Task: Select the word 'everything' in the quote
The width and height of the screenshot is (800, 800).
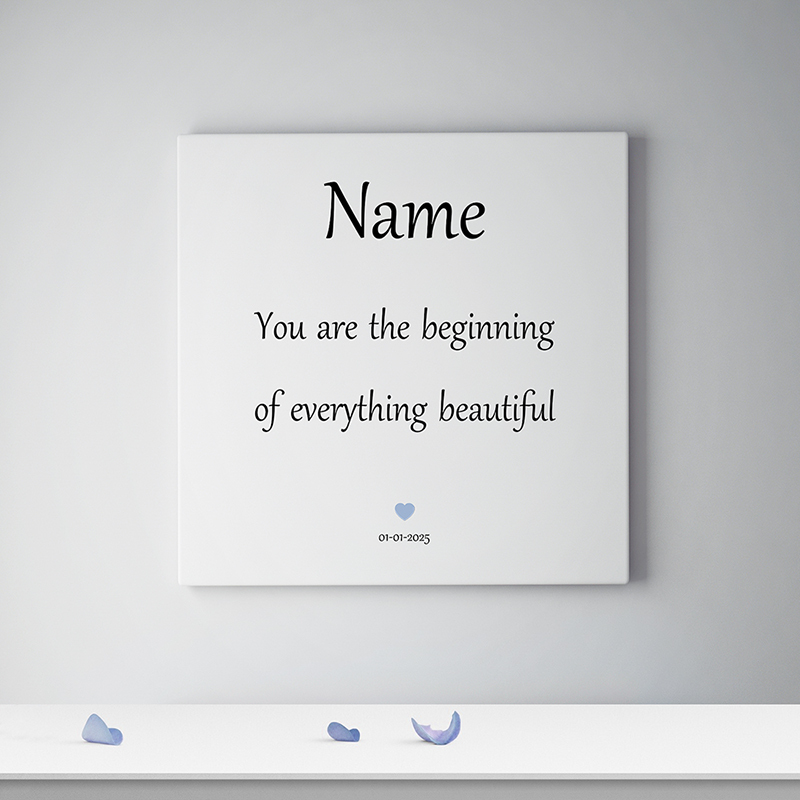Action: pos(358,411)
